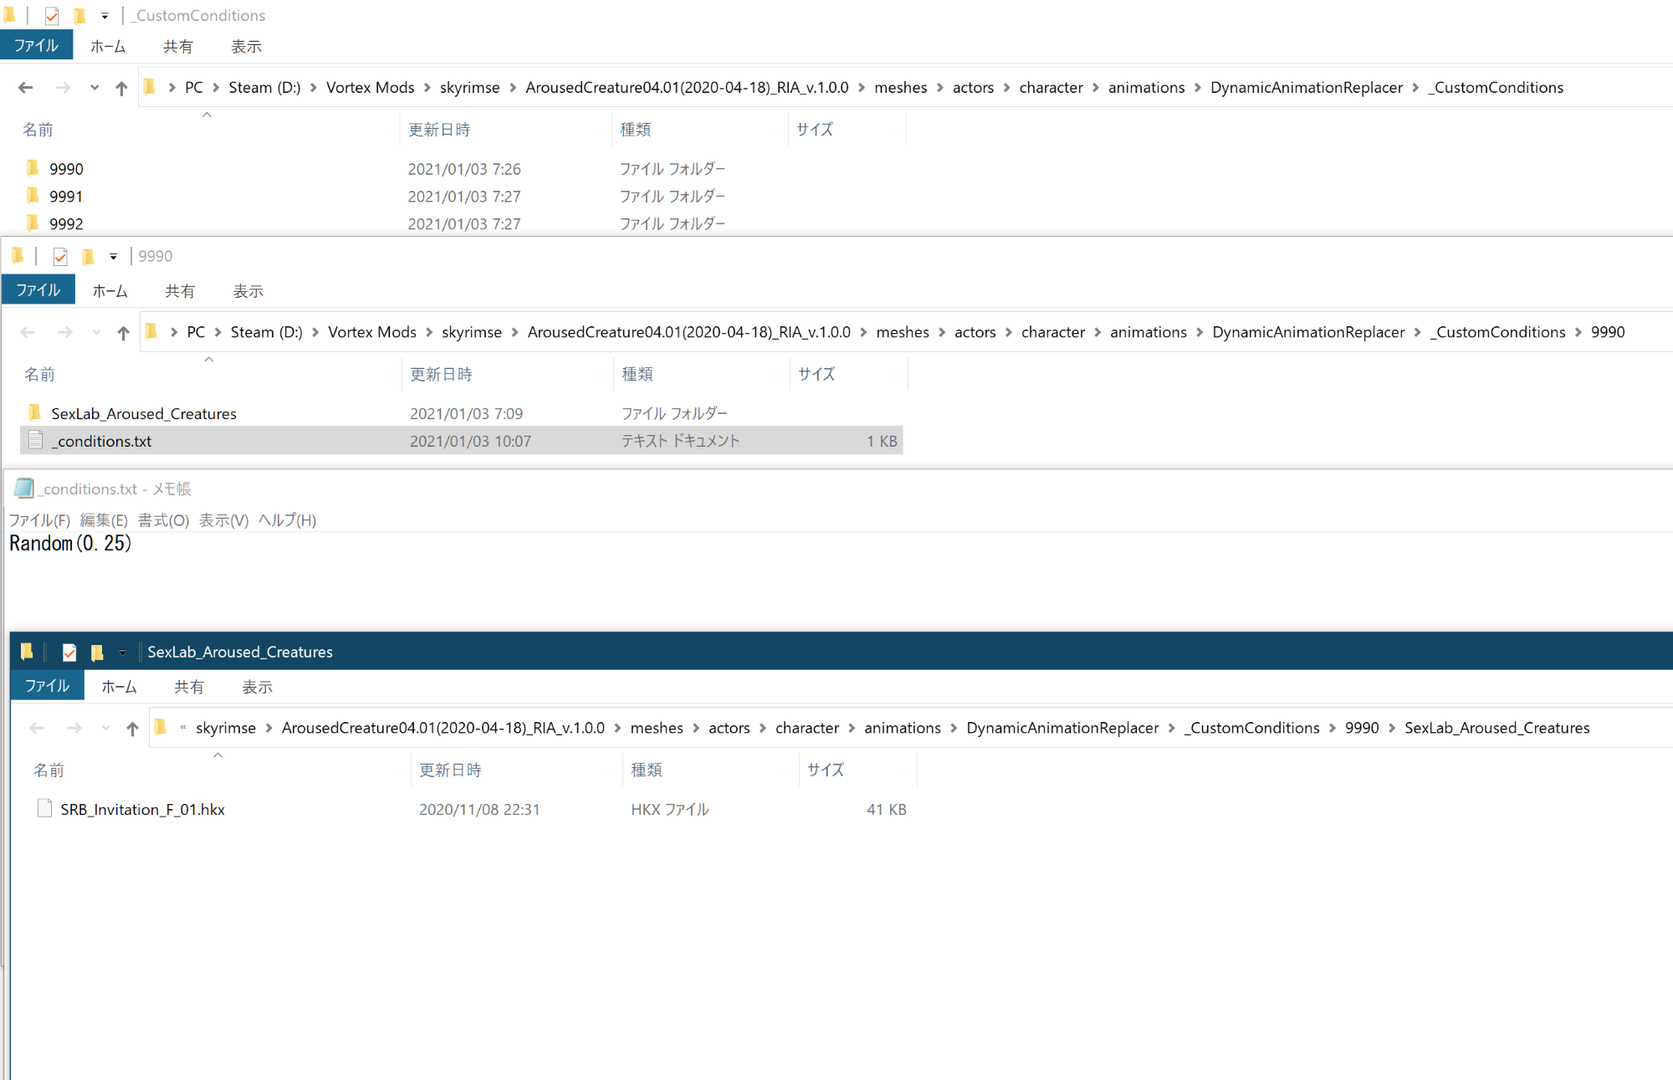
Task: Open ファイル tab in _CustomConditions window
Action: pyautogui.click(x=36, y=46)
